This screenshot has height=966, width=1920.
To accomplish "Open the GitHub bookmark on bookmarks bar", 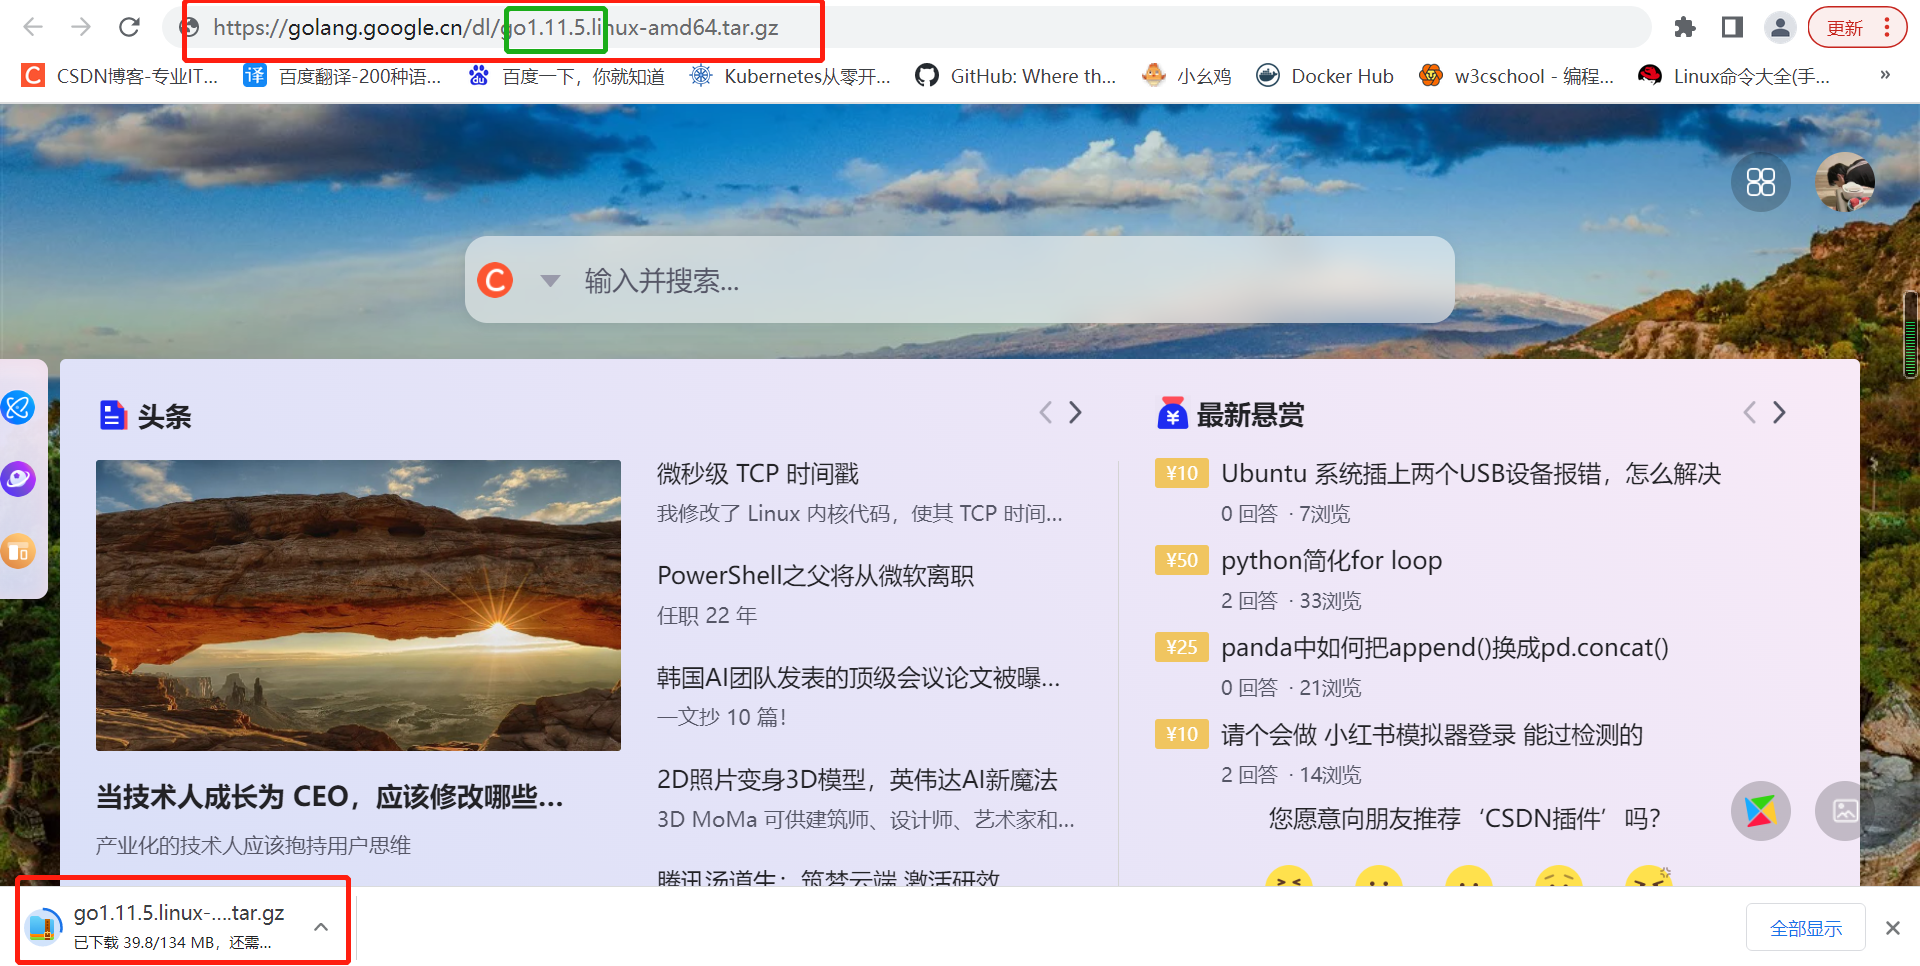I will (x=1015, y=75).
